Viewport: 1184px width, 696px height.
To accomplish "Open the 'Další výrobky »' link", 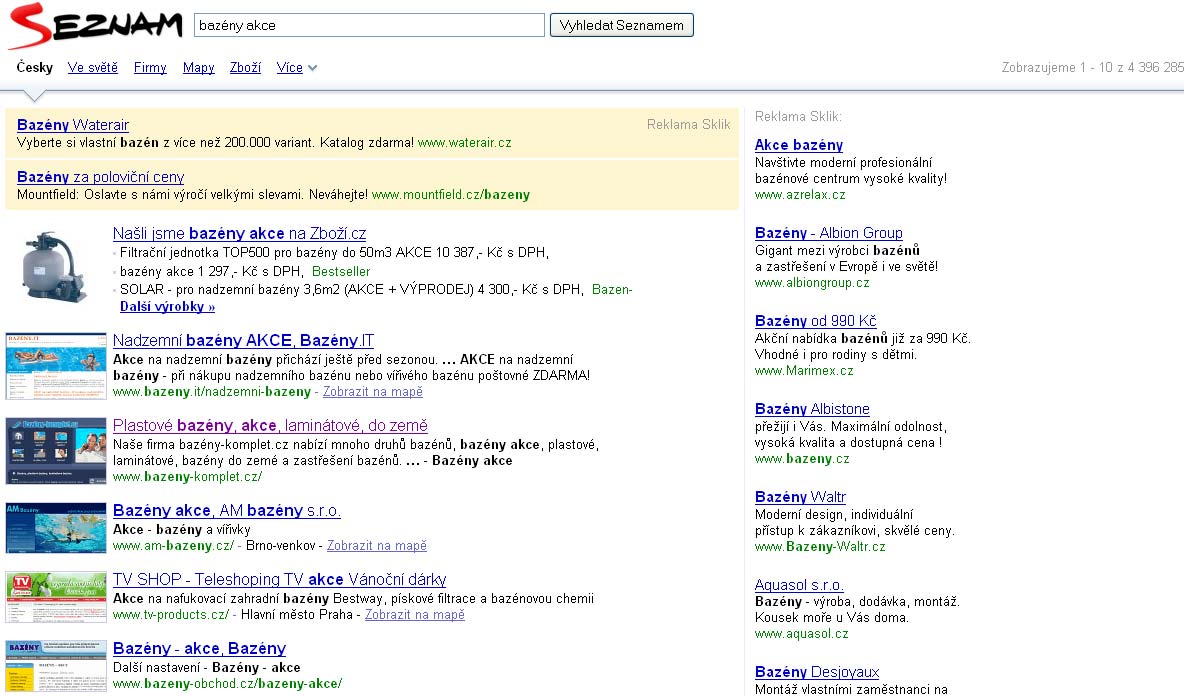I will tap(168, 306).
